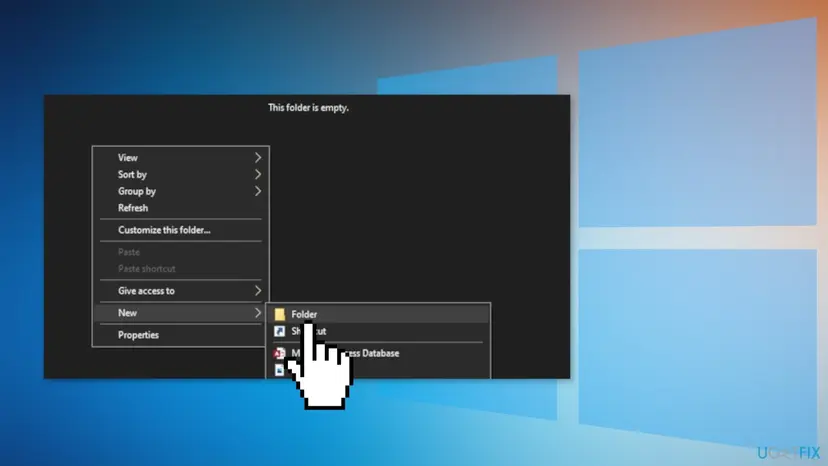Click the Shortcut icon in submenu

tap(279, 331)
